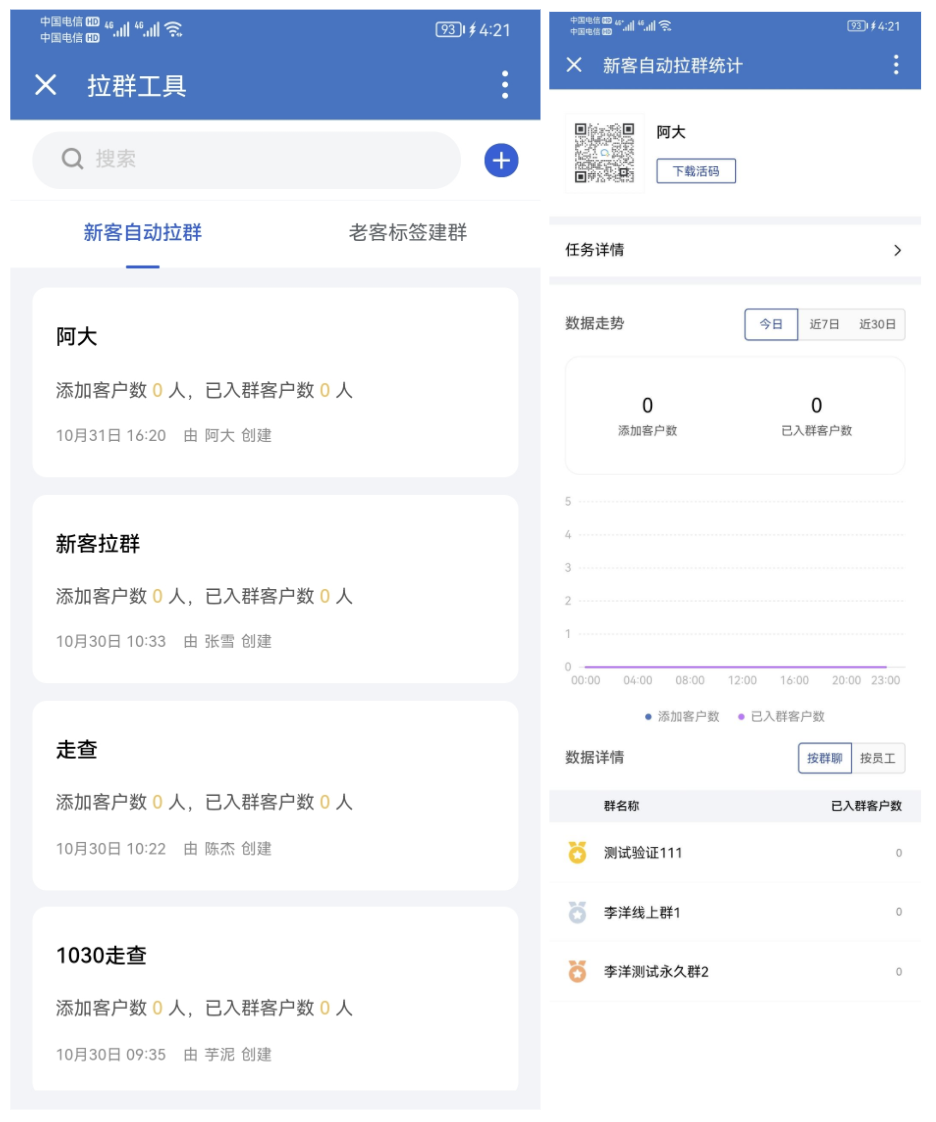Tap the blue plus add icon

(x=501, y=160)
